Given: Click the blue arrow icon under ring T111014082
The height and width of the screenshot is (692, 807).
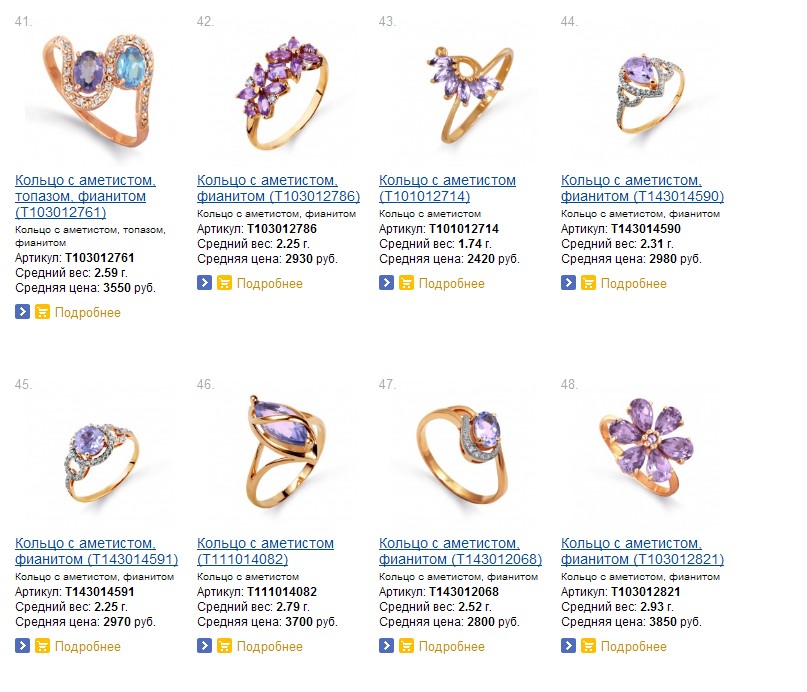Looking at the screenshot, I should coord(204,646).
